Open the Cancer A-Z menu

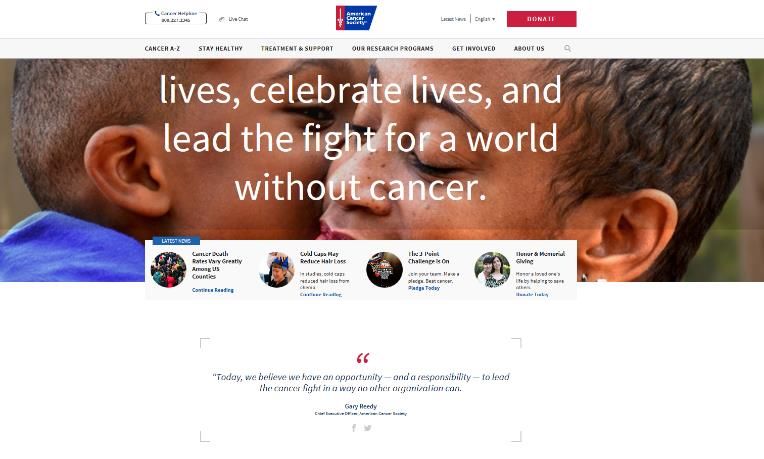pyautogui.click(x=162, y=49)
